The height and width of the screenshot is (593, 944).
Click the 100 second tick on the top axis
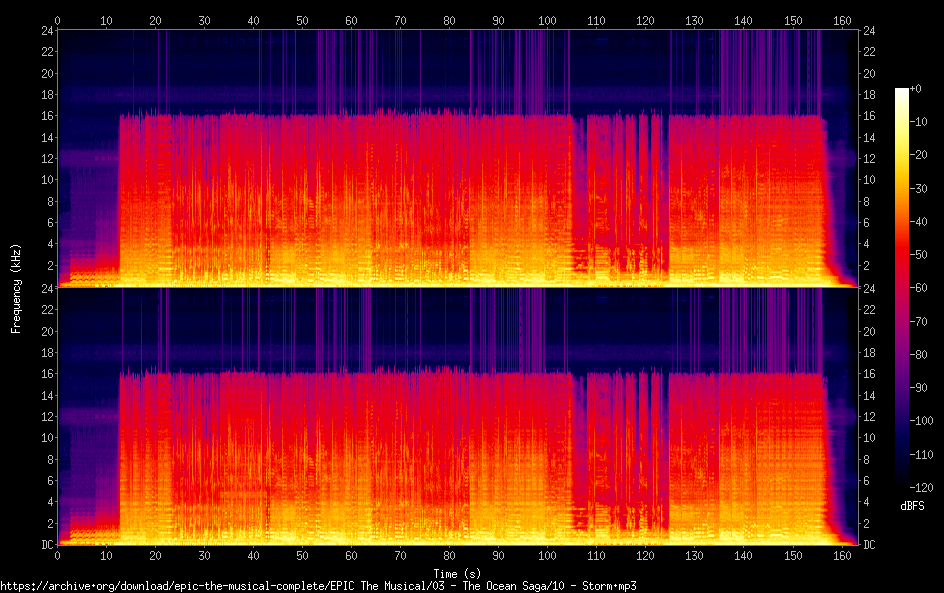pyautogui.click(x=547, y=20)
